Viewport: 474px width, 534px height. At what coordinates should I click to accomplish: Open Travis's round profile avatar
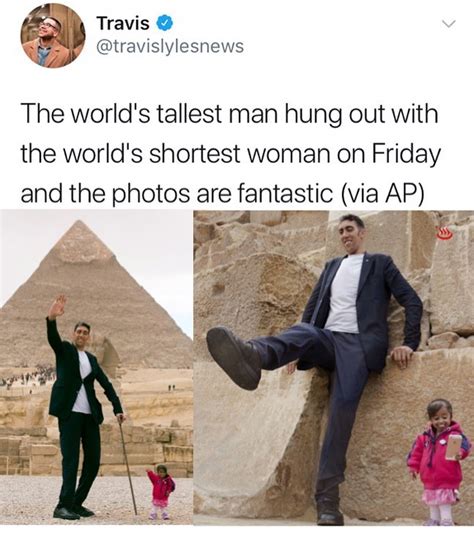pyautogui.click(x=53, y=35)
